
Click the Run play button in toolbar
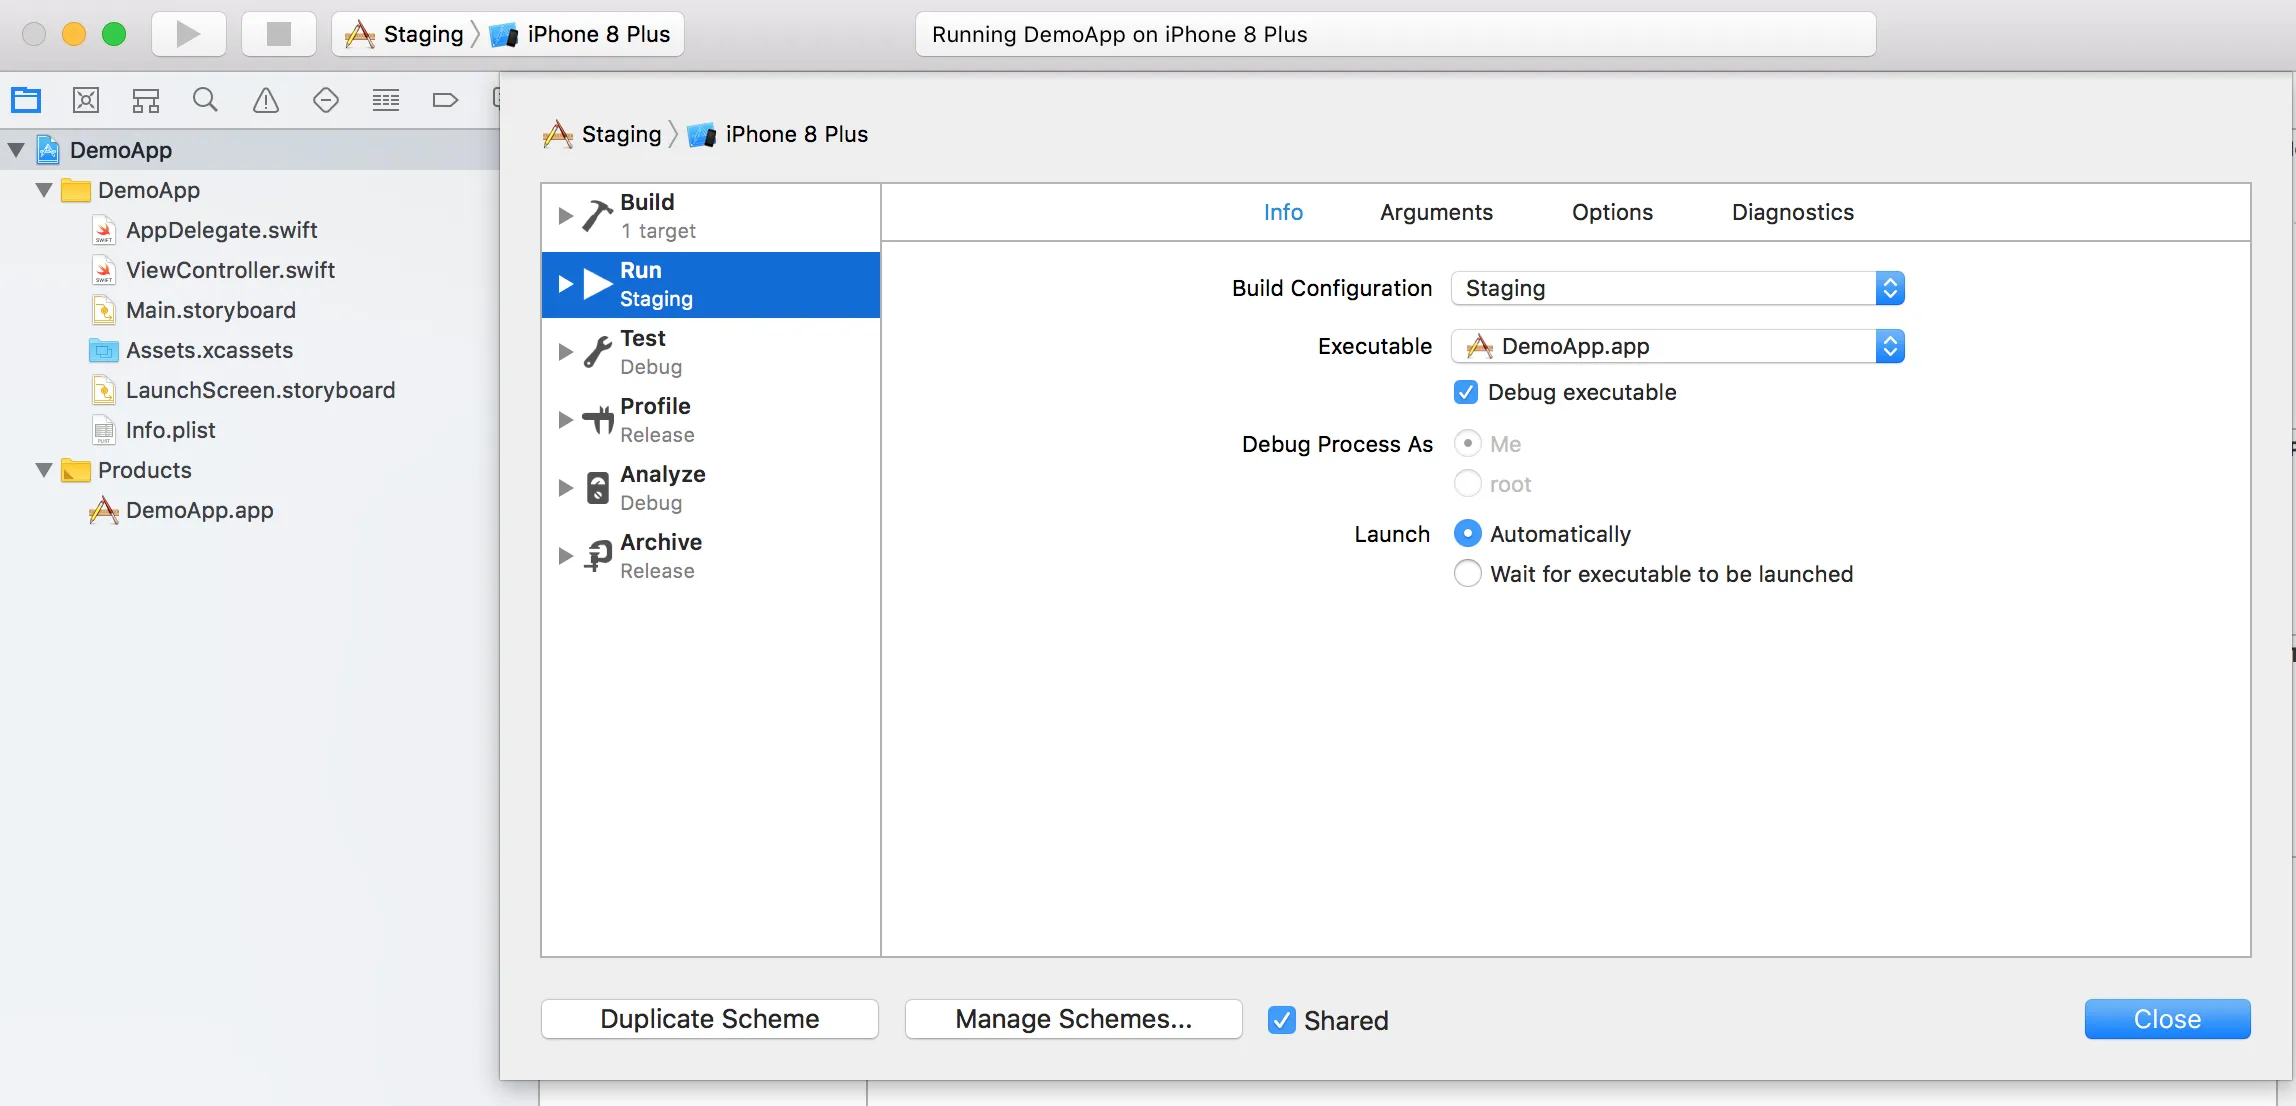(188, 34)
